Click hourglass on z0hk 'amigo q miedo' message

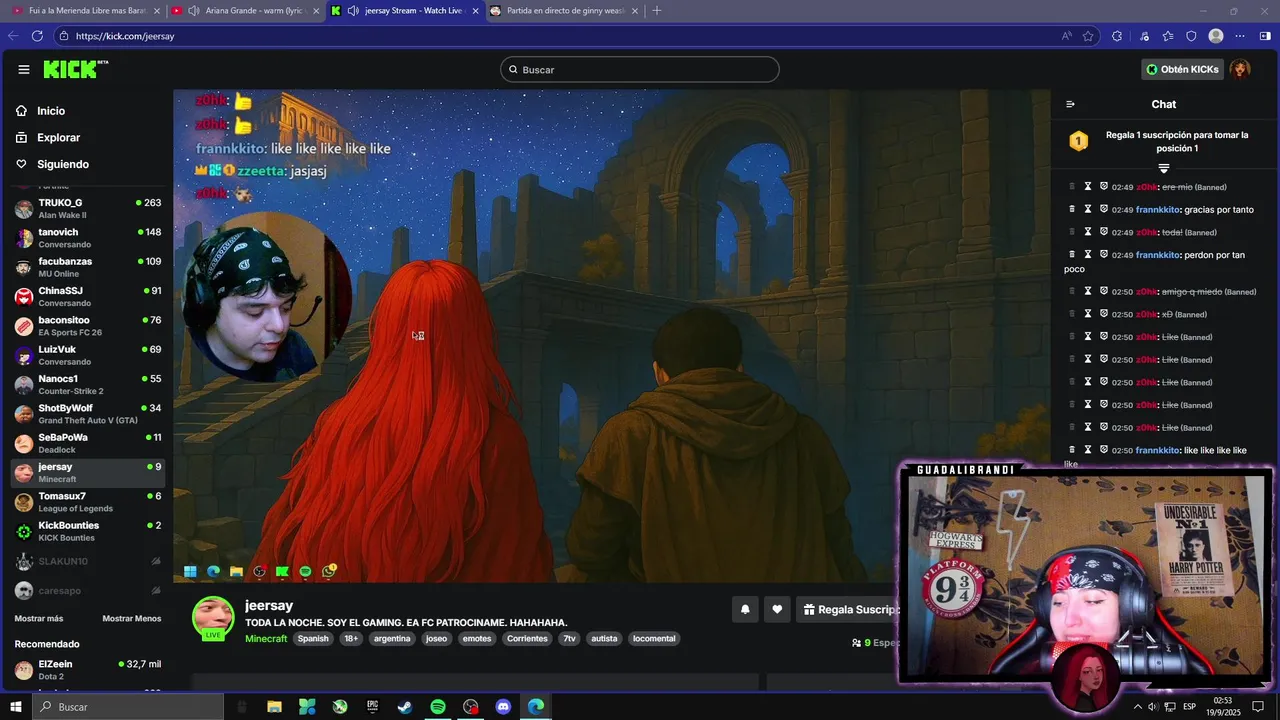[x=1088, y=291]
